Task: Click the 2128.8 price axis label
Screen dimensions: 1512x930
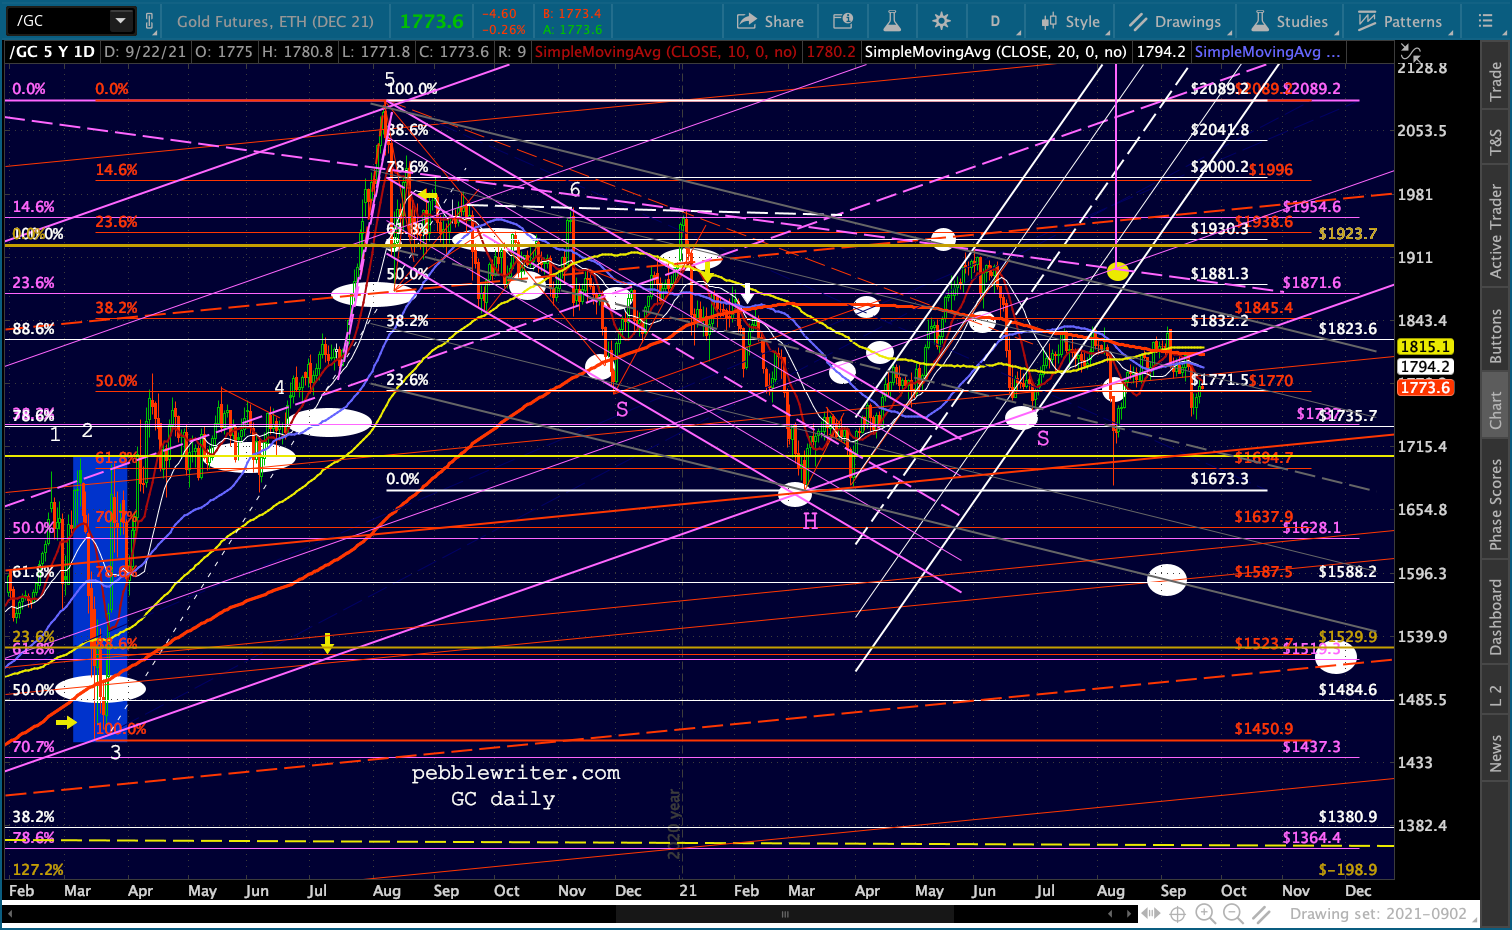Action: (x=1422, y=68)
